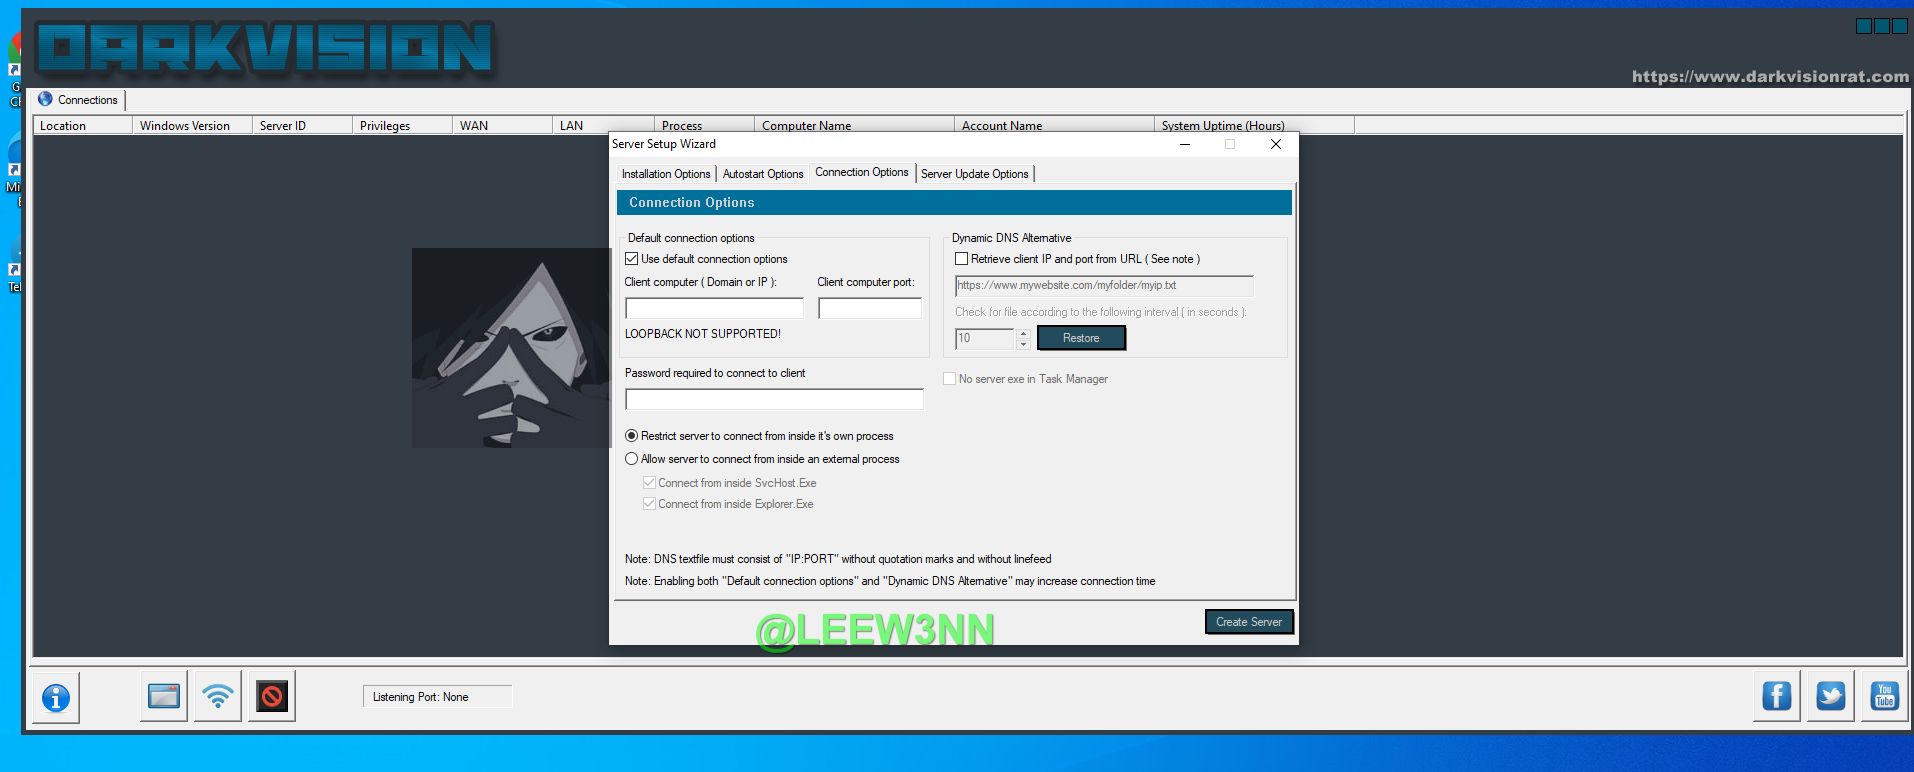Uncheck Use default connection options
This screenshot has height=772, width=1914.
click(x=632, y=259)
